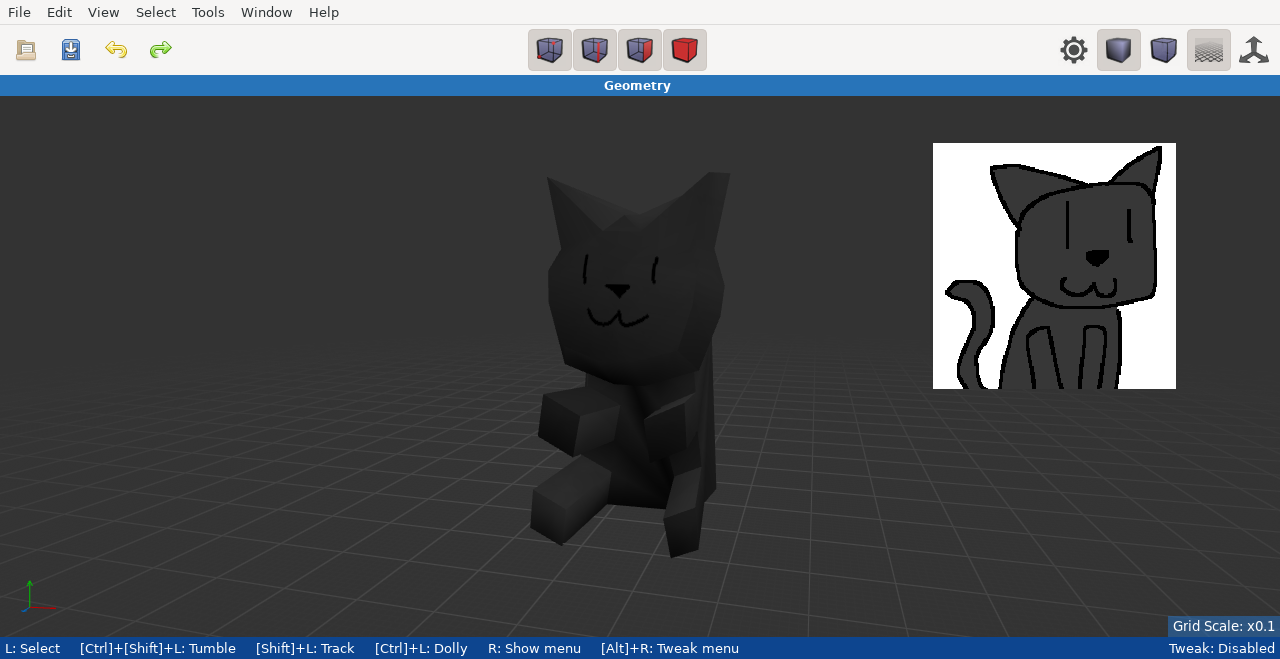This screenshot has height=659, width=1280.
Task: Expand the Tools dropdown menu
Action: (208, 12)
